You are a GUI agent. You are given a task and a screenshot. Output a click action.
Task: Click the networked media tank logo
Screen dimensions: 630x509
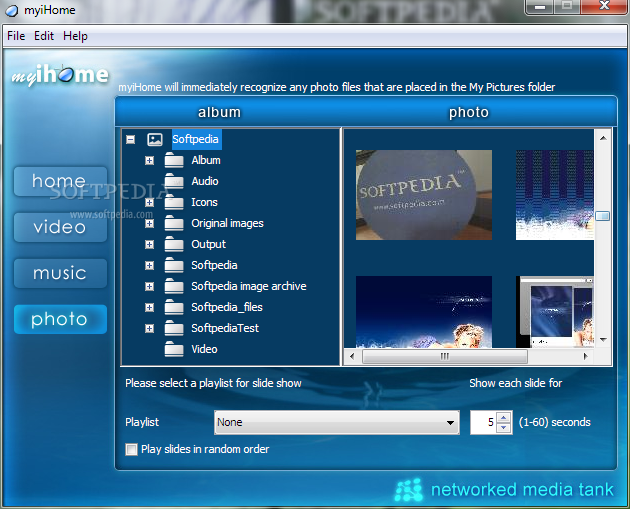tap(504, 490)
